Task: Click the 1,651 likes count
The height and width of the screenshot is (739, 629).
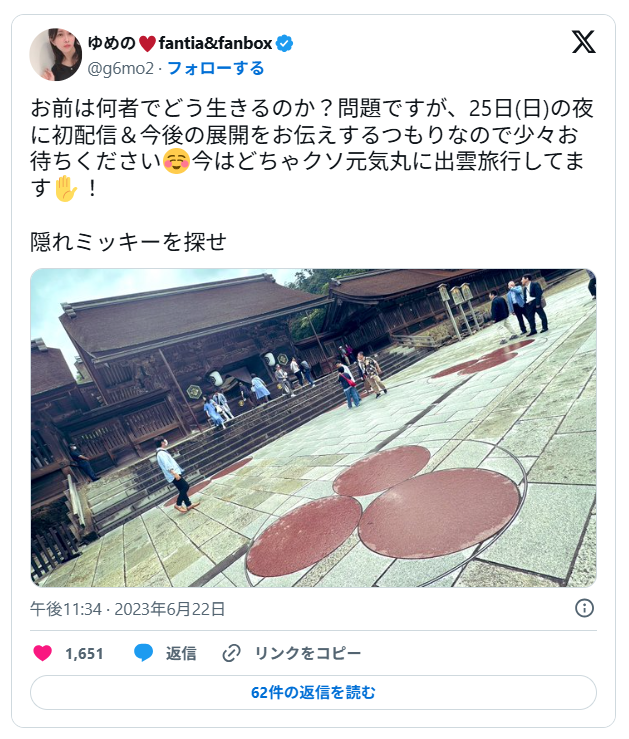Action: pyautogui.click(x=84, y=654)
